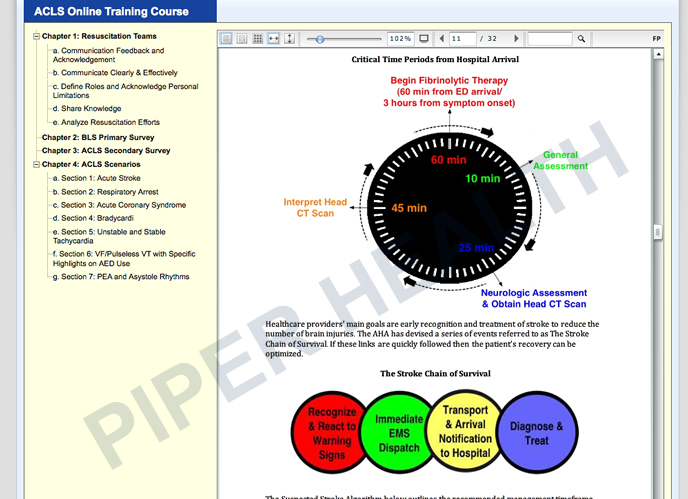Click the yellow Transport & Arrival circle
Viewport: 688px width, 499px height.
[465, 431]
